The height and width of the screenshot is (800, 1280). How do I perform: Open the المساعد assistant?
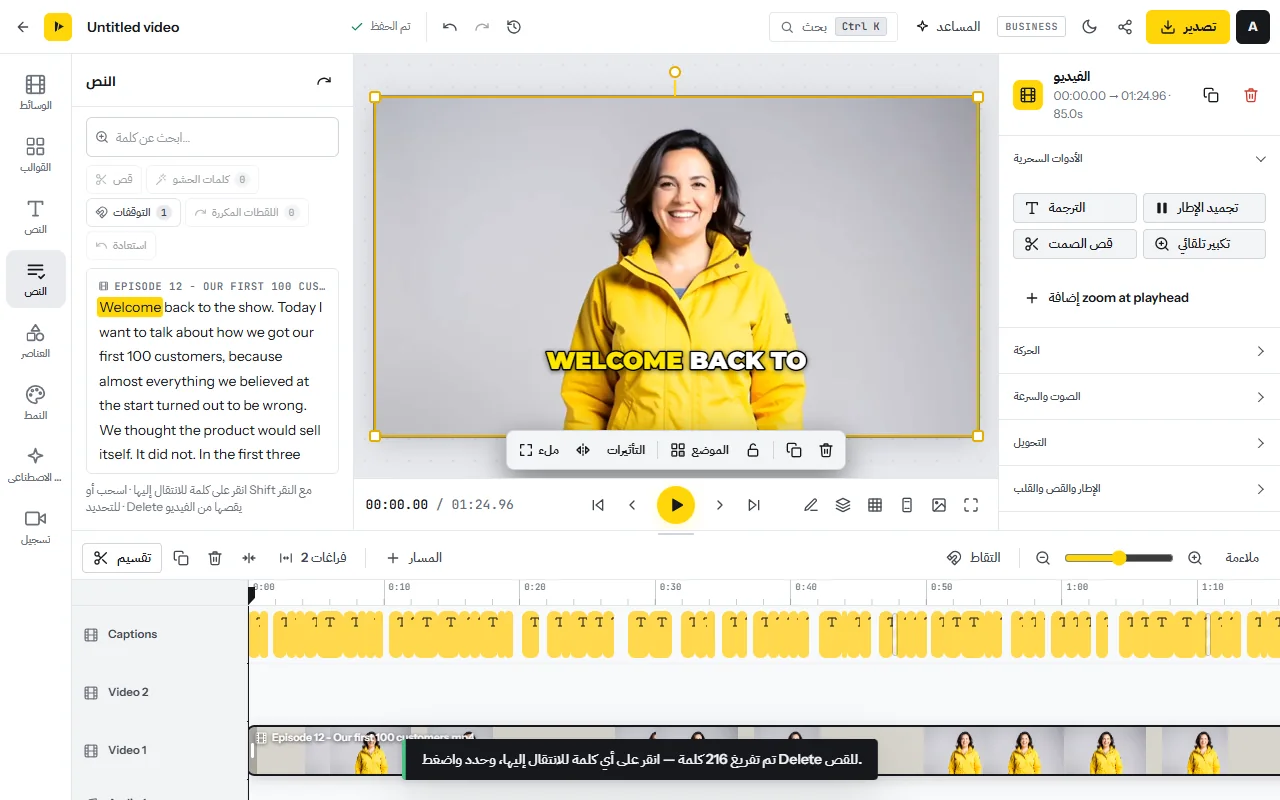pos(948,27)
